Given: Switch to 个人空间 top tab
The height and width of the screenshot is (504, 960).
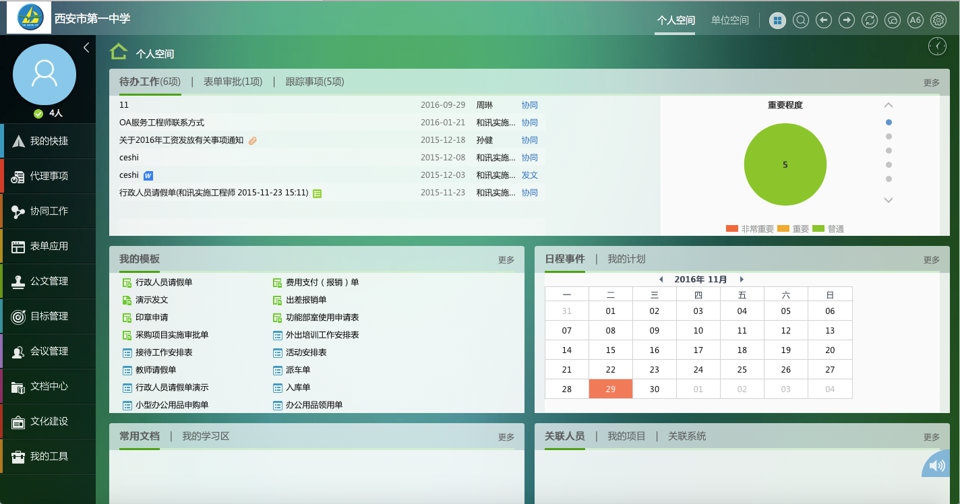Looking at the screenshot, I should point(676,20).
